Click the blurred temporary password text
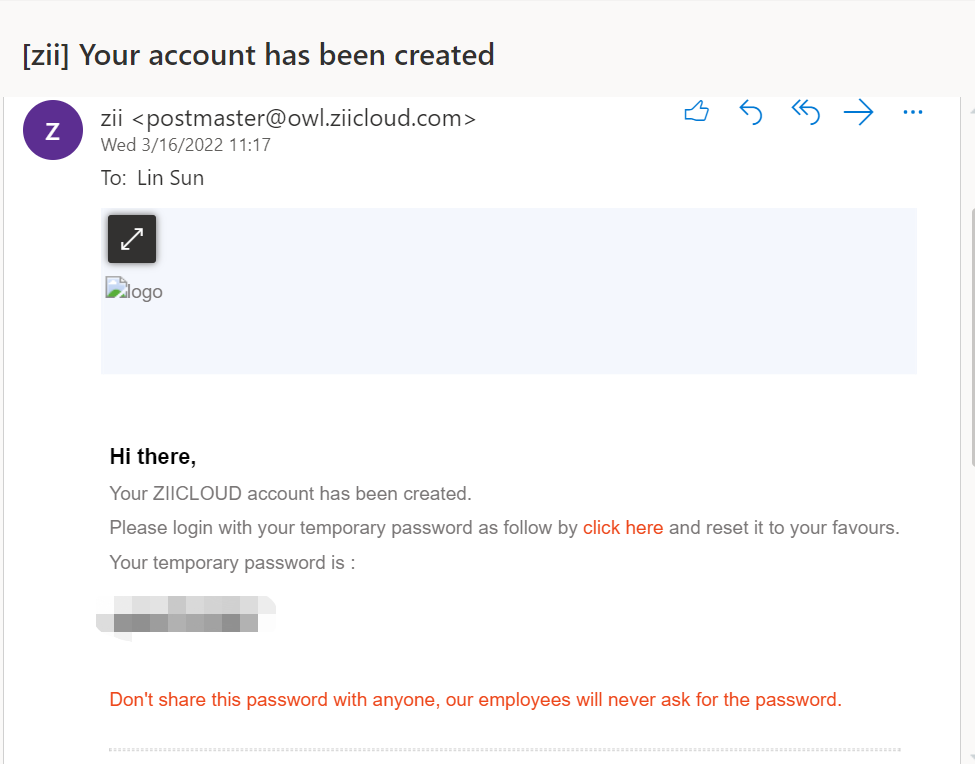 pyautogui.click(x=186, y=614)
